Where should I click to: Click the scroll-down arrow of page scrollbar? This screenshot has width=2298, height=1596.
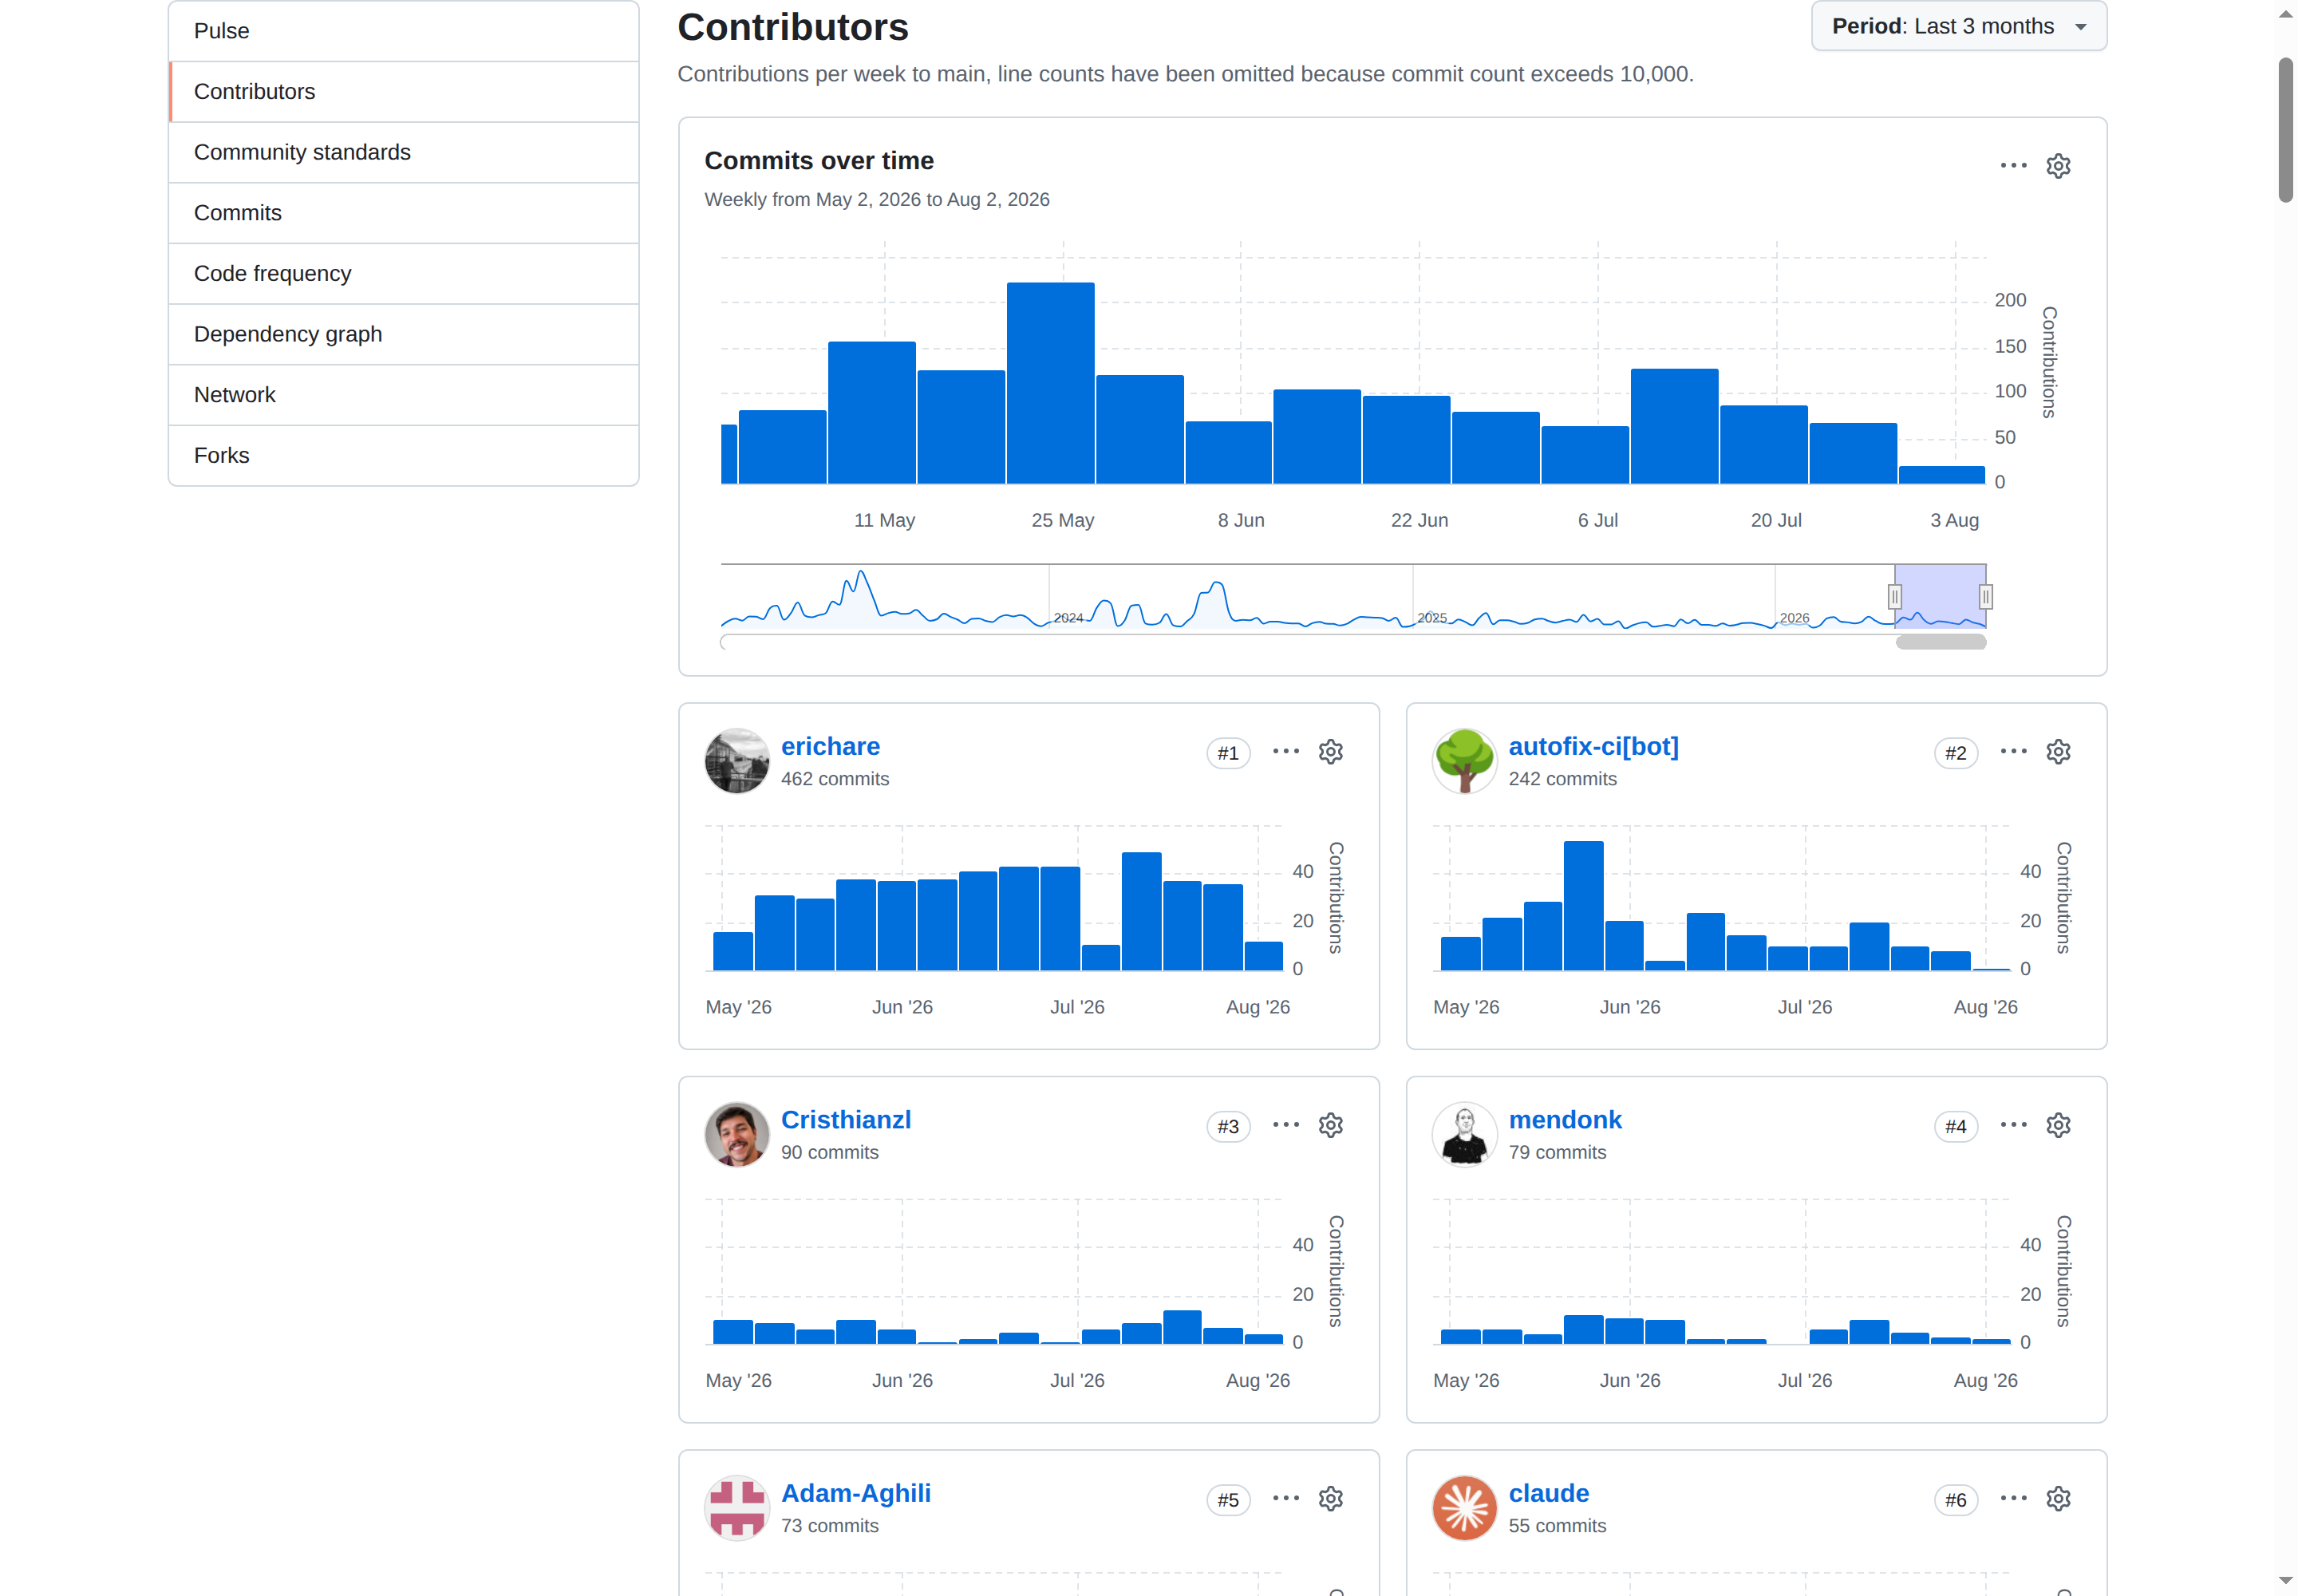[x=2286, y=1581]
